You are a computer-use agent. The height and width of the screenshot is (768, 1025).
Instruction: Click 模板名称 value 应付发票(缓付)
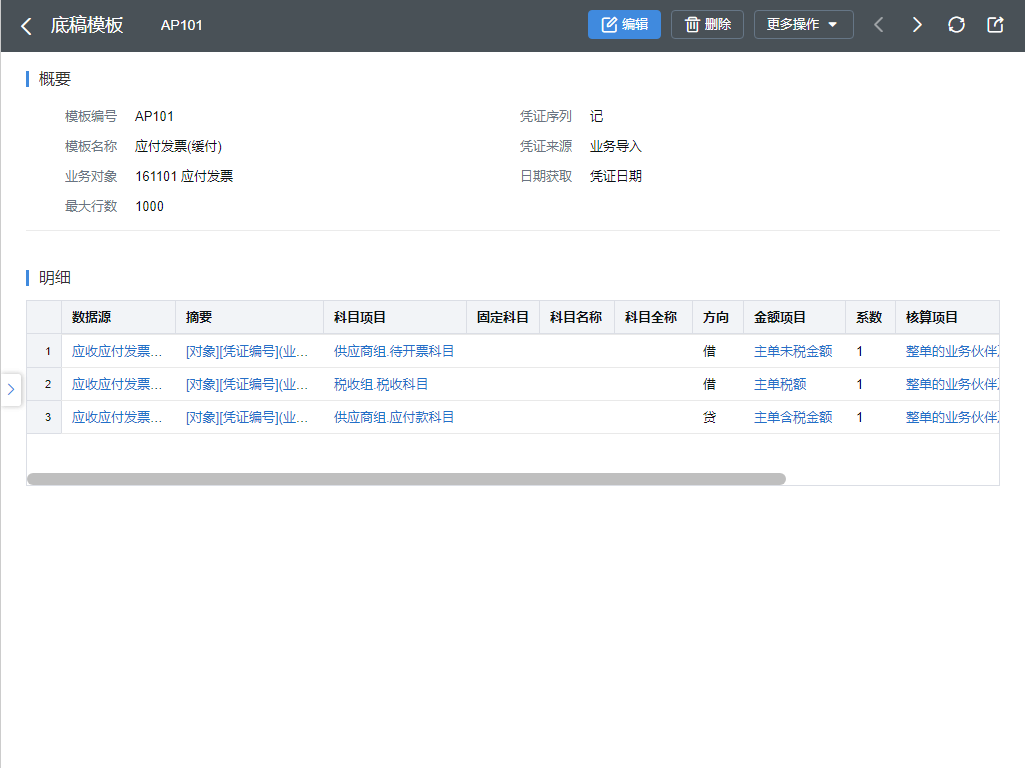[x=178, y=146]
